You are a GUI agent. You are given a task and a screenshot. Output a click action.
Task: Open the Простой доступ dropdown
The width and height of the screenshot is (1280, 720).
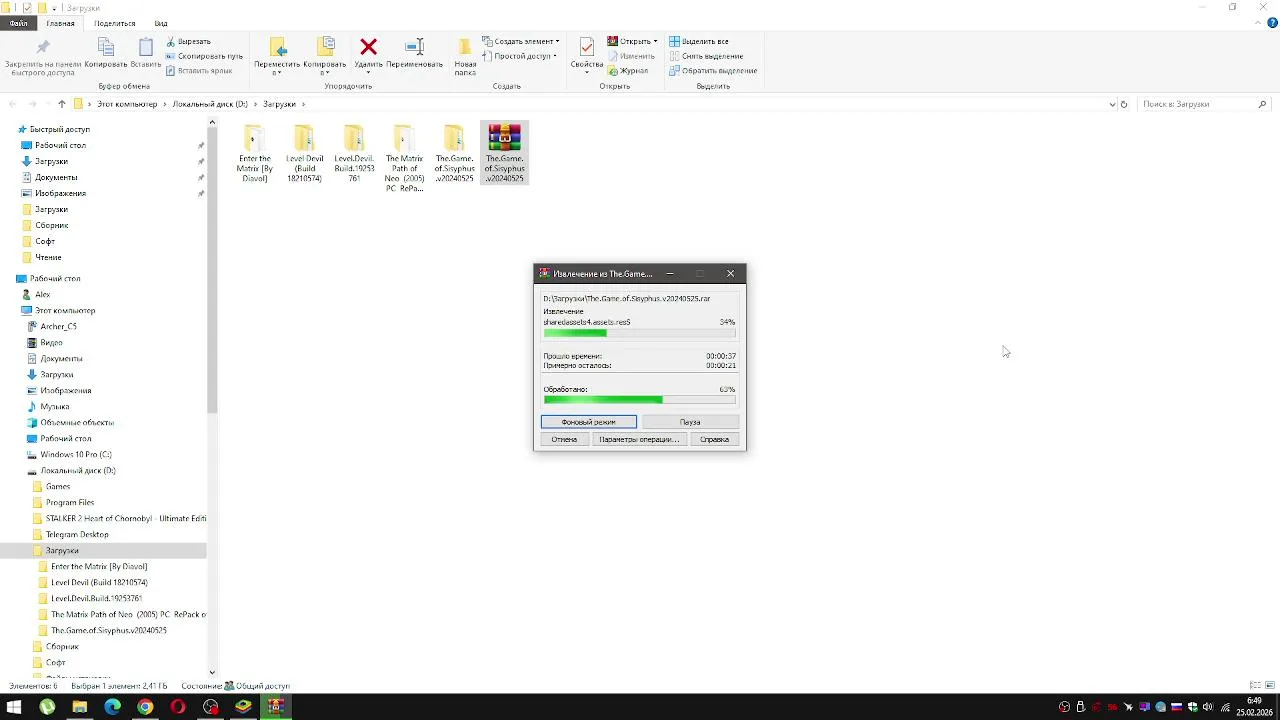click(518, 56)
